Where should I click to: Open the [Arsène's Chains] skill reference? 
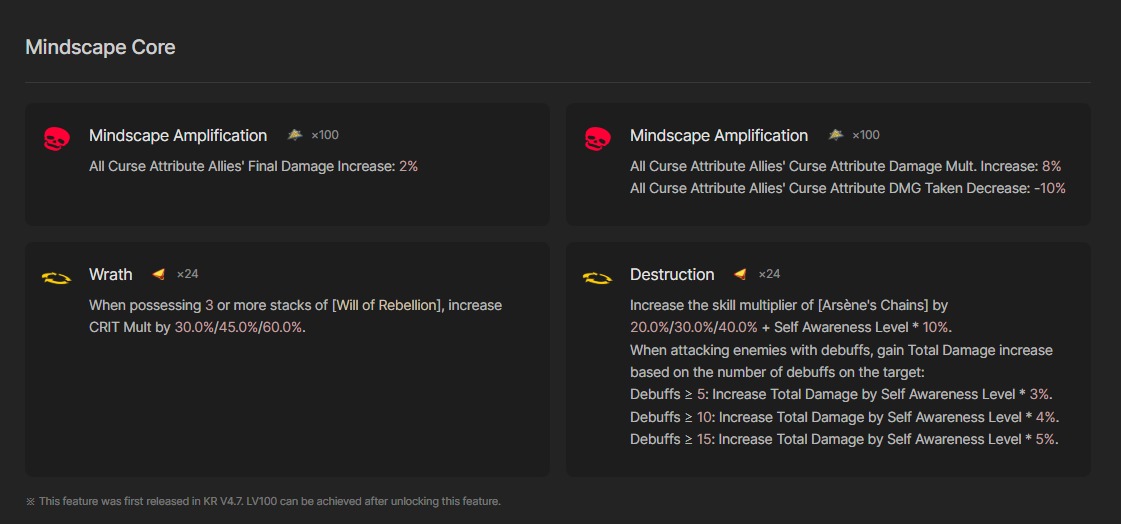tap(853, 305)
